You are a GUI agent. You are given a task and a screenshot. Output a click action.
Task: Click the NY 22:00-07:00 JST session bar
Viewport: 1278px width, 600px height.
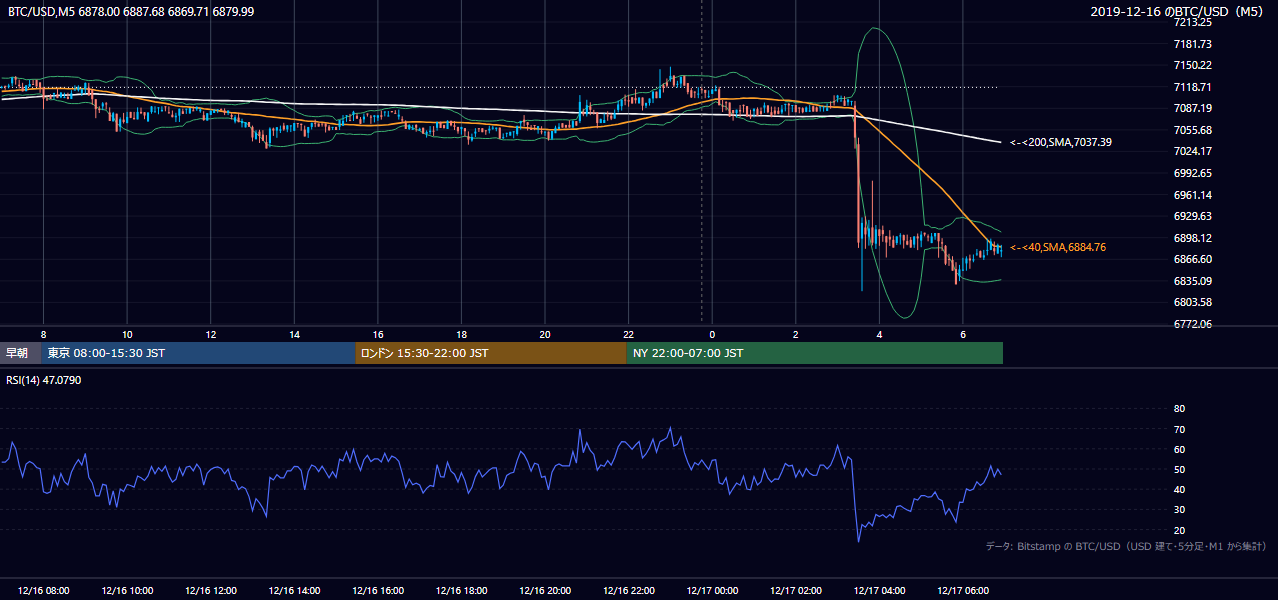[815, 353]
